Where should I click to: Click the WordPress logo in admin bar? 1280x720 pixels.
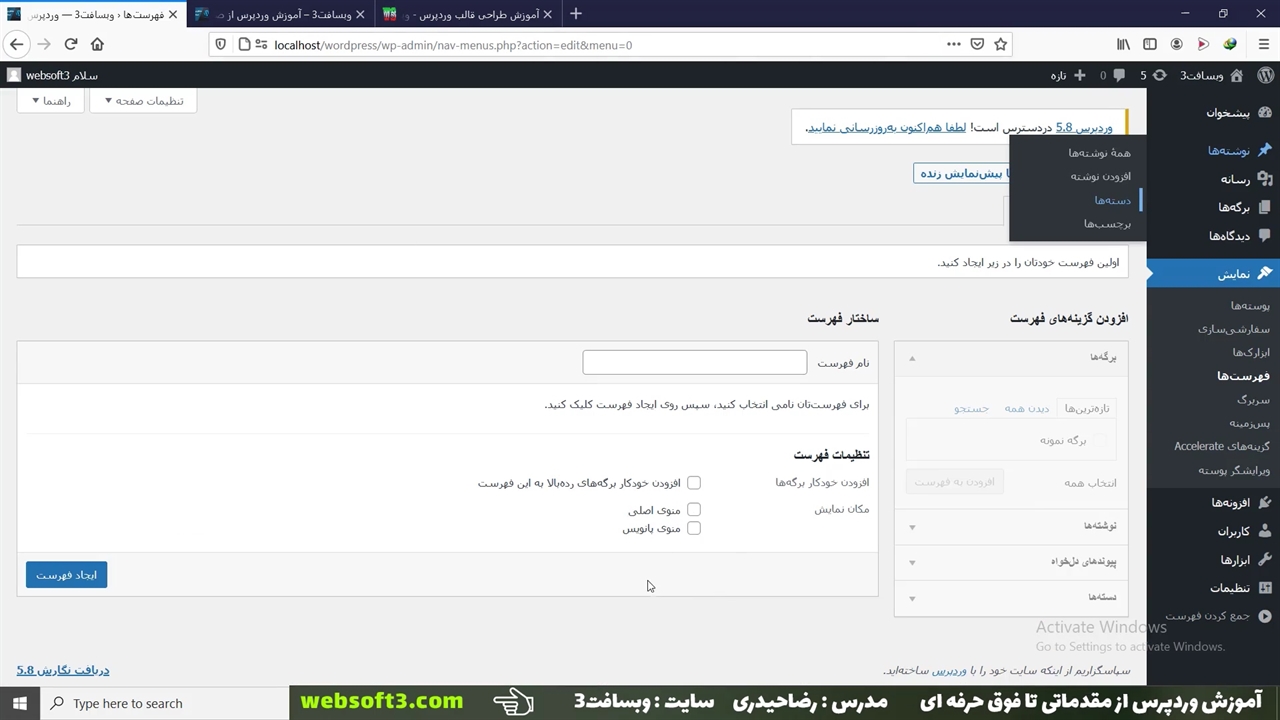point(1265,75)
